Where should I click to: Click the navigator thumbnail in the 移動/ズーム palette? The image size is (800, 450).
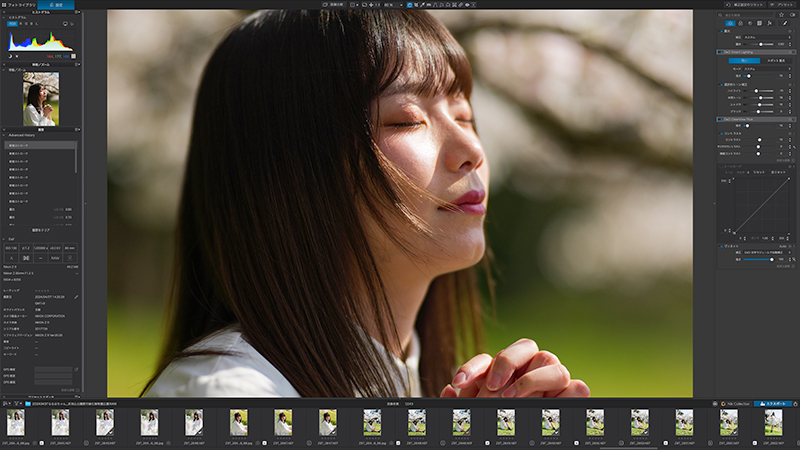coord(41,99)
